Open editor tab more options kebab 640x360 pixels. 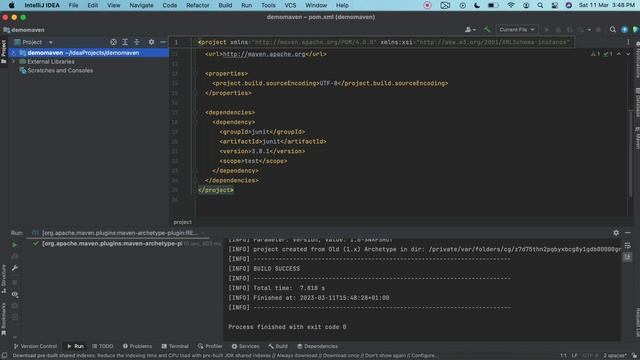click(x=628, y=42)
